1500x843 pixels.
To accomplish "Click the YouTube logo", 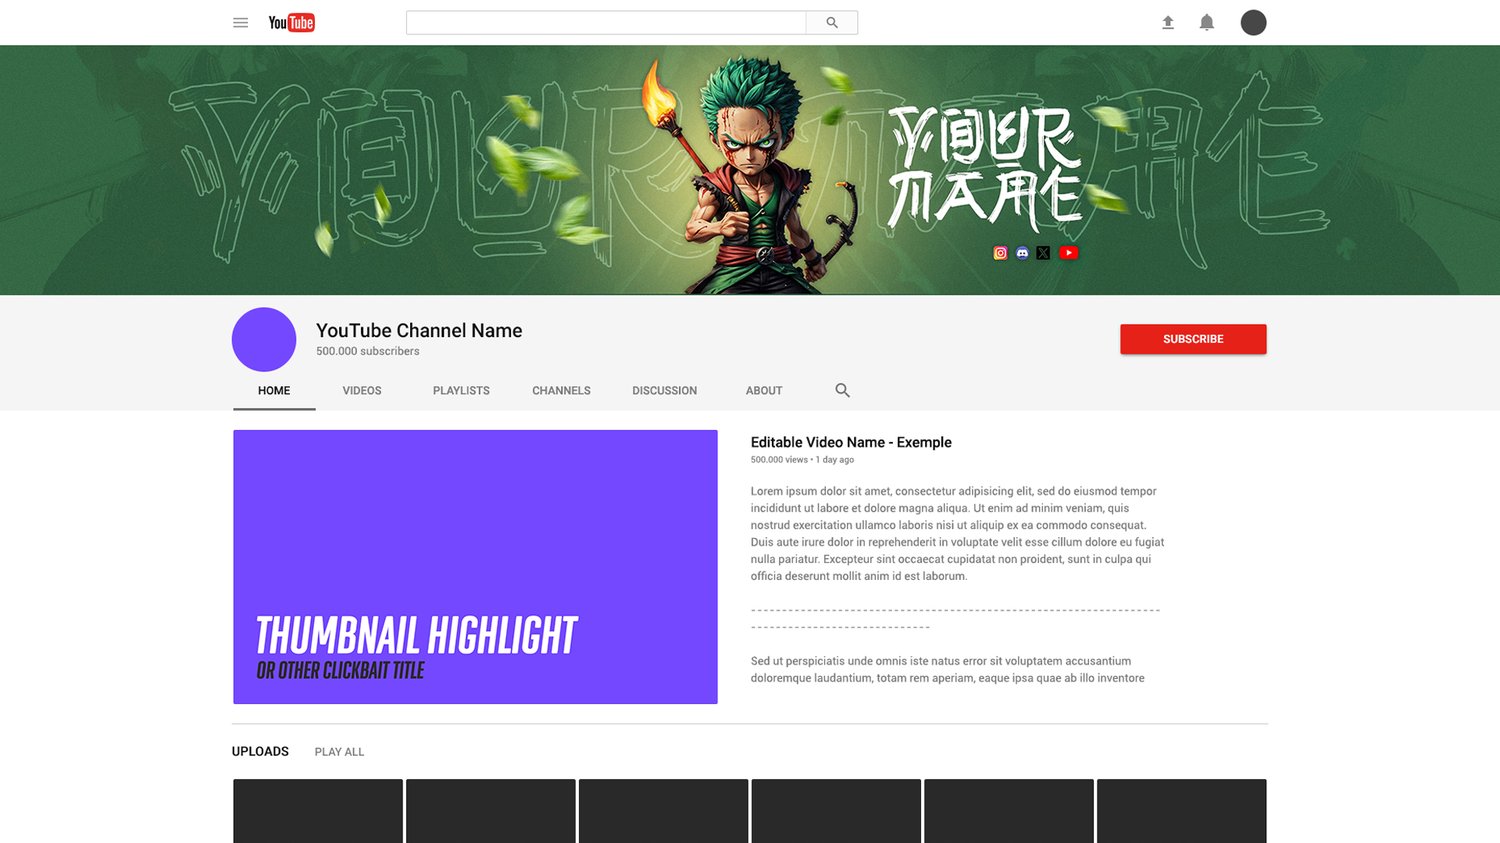I will 291,22.
